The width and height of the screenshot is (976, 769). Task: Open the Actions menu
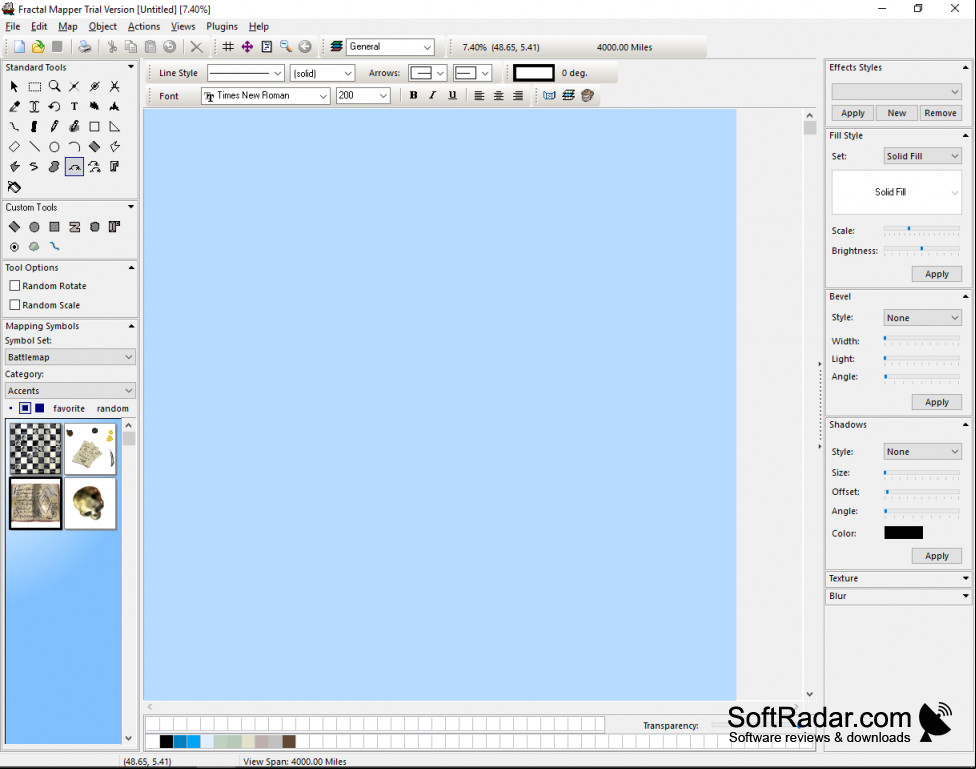[144, 26]
